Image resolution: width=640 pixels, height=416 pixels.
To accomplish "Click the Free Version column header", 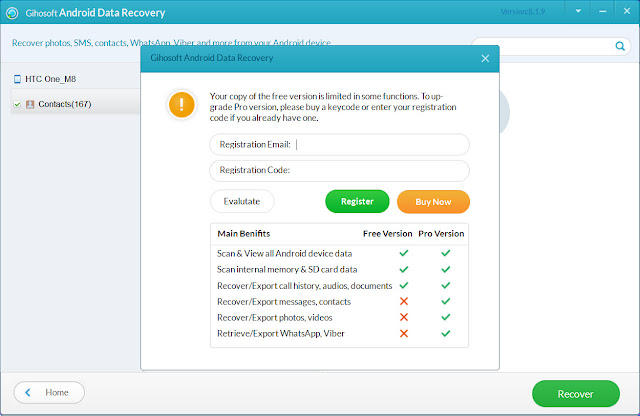I will tap(387, 234).
